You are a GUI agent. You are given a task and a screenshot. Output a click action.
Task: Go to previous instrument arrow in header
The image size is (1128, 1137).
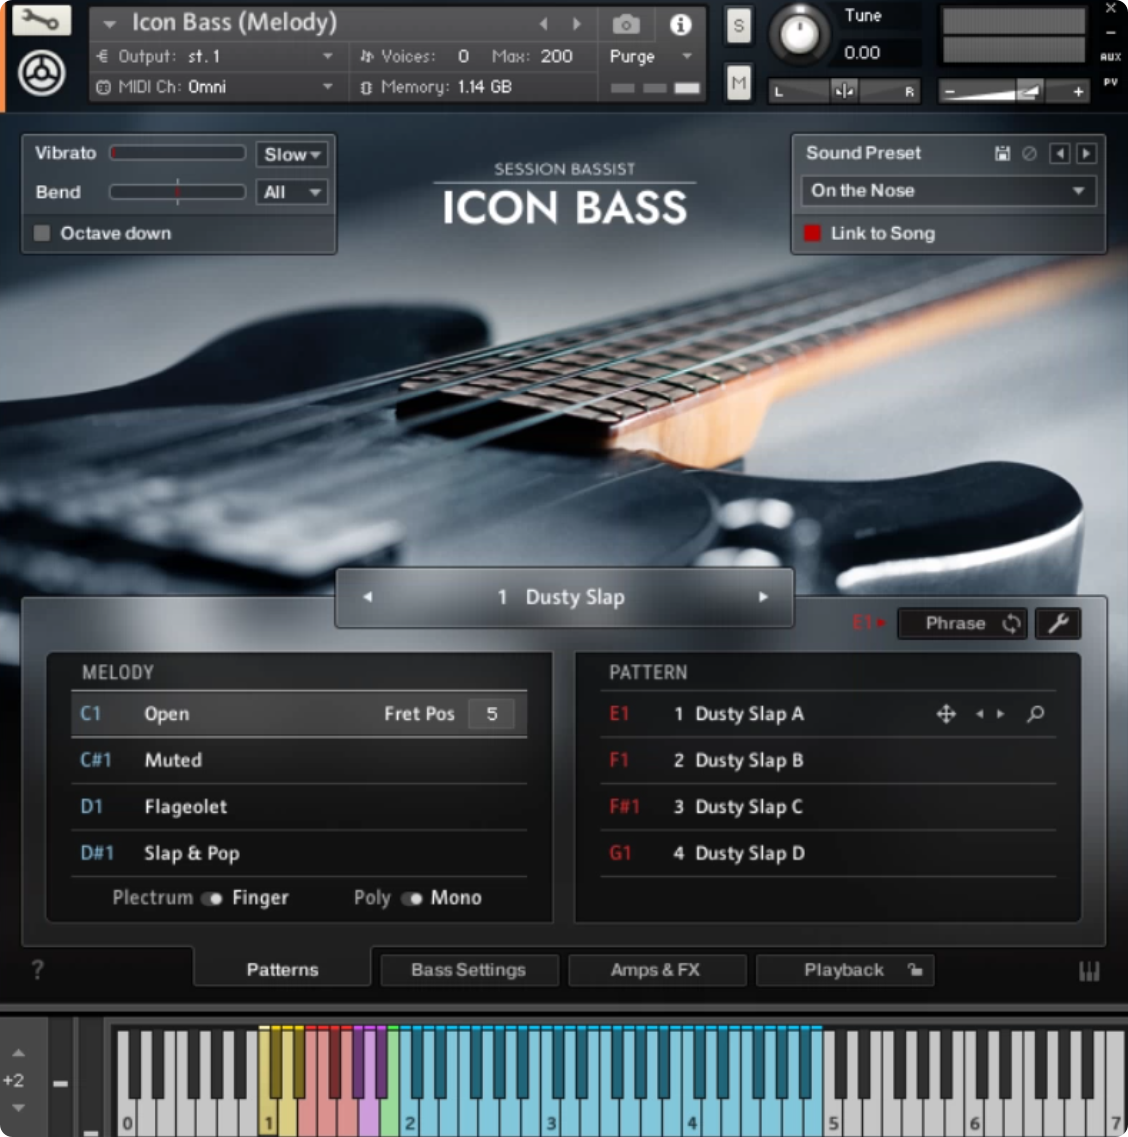point(543,24)
